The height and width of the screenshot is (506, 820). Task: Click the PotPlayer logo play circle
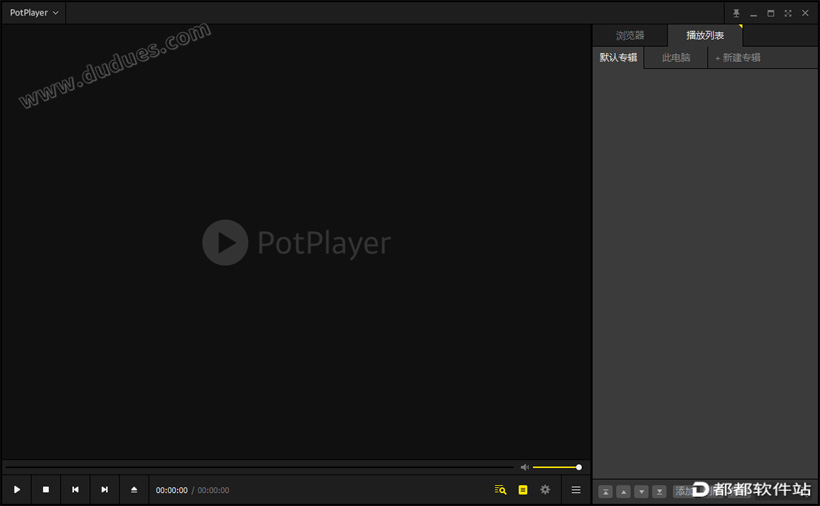(x=225, y=243)
